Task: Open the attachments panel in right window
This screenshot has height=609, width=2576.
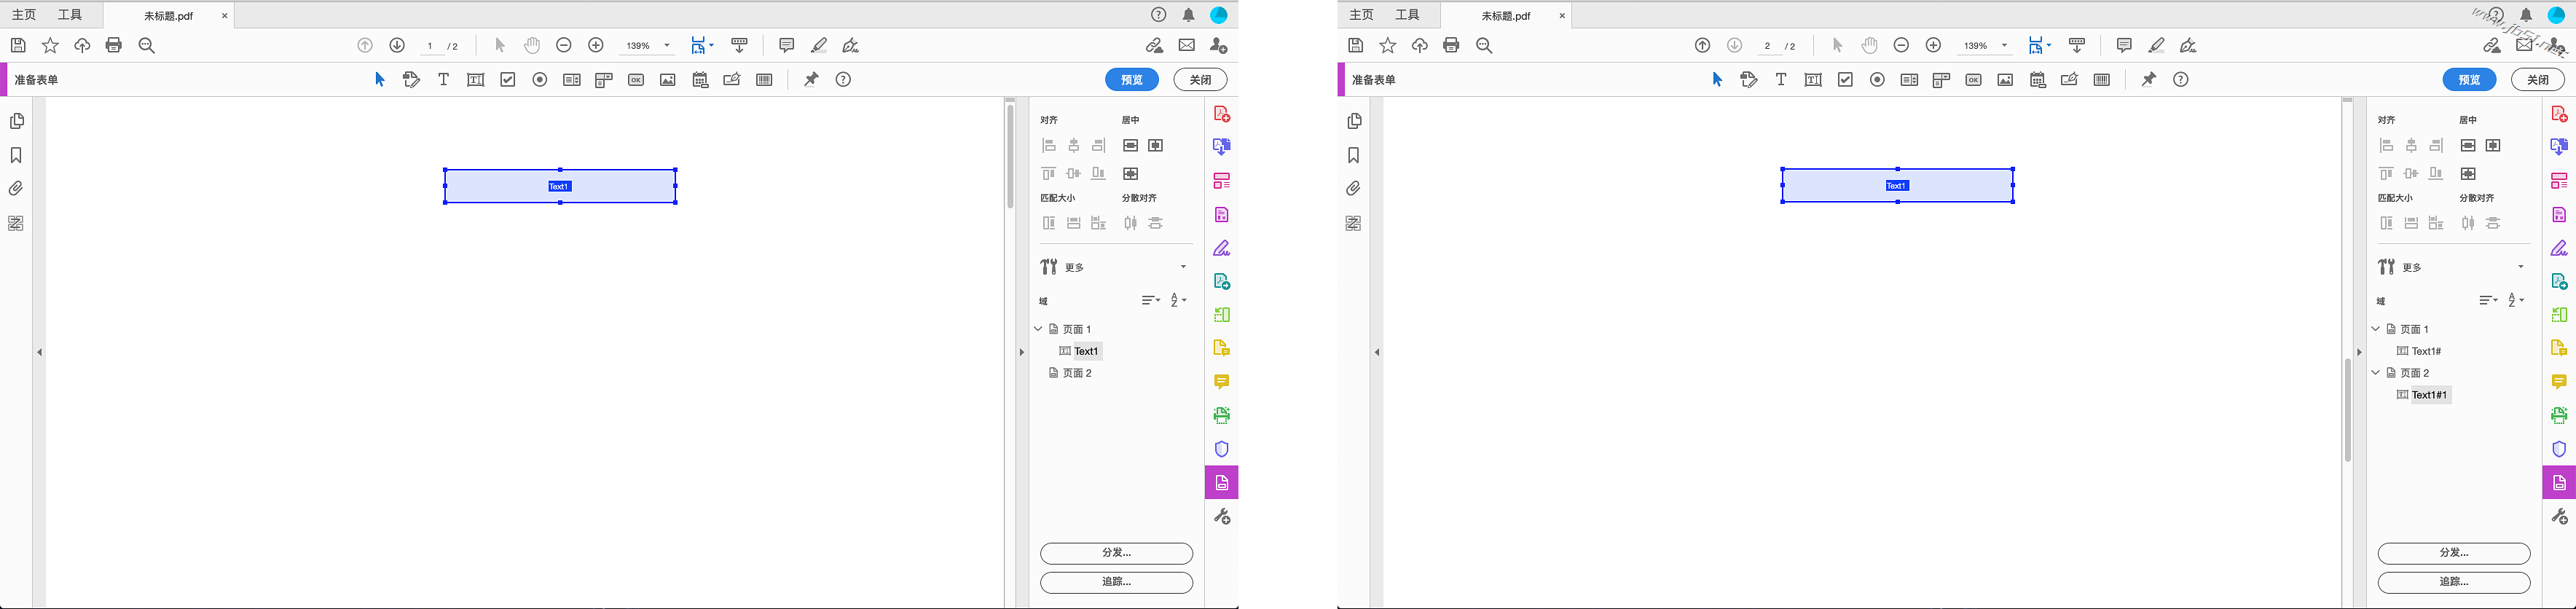Action: [x=1353, y=188]
